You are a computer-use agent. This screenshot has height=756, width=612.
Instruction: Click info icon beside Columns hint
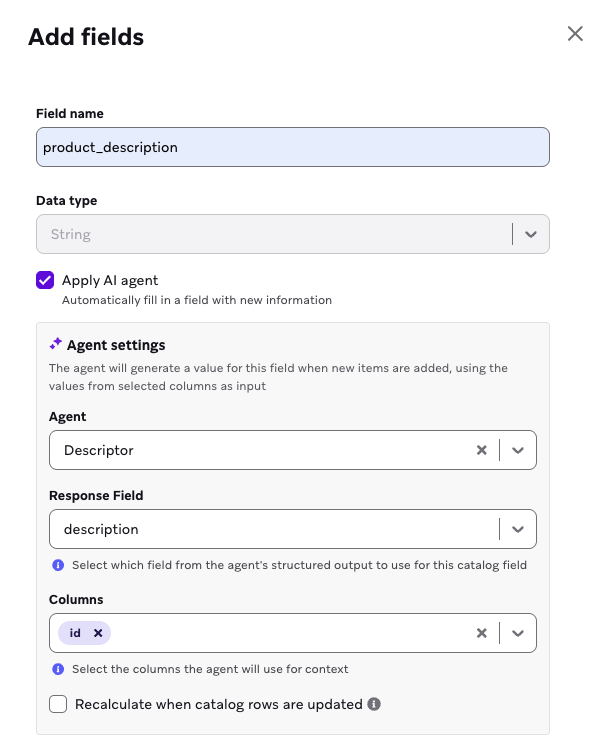[58, 669]
